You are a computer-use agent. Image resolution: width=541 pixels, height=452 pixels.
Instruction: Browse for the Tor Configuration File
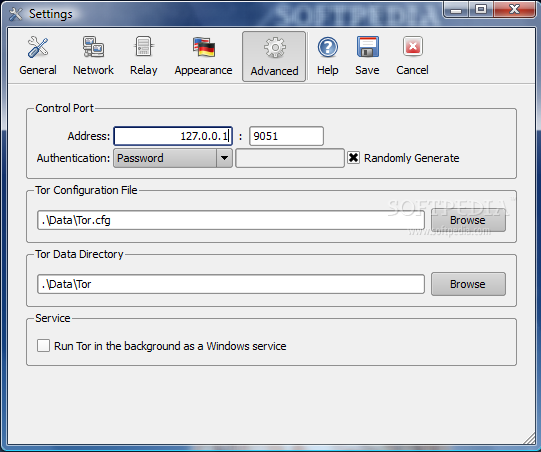(468, 220)
